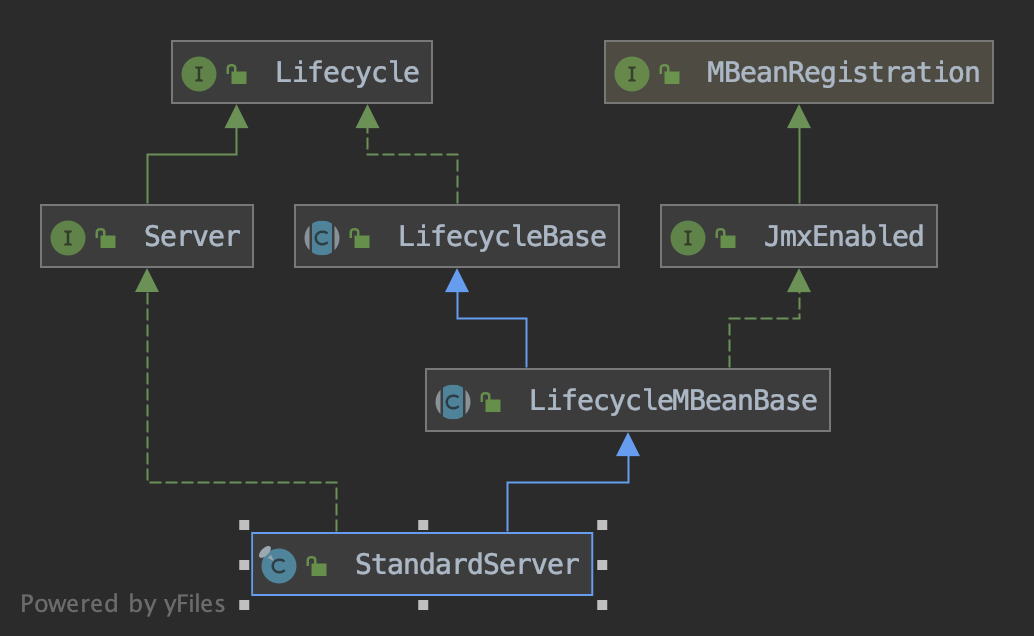Click the class icon on StandardServer node
Image resolution: width=1034 pixels, height=636 pixels.
tap(277, 566)
